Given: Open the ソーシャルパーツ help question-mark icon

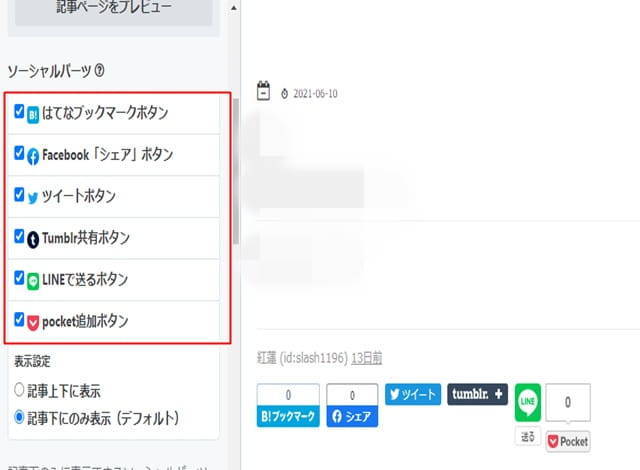Looking at the screenshot, I should pyautogui.click(x=99, y=71).
